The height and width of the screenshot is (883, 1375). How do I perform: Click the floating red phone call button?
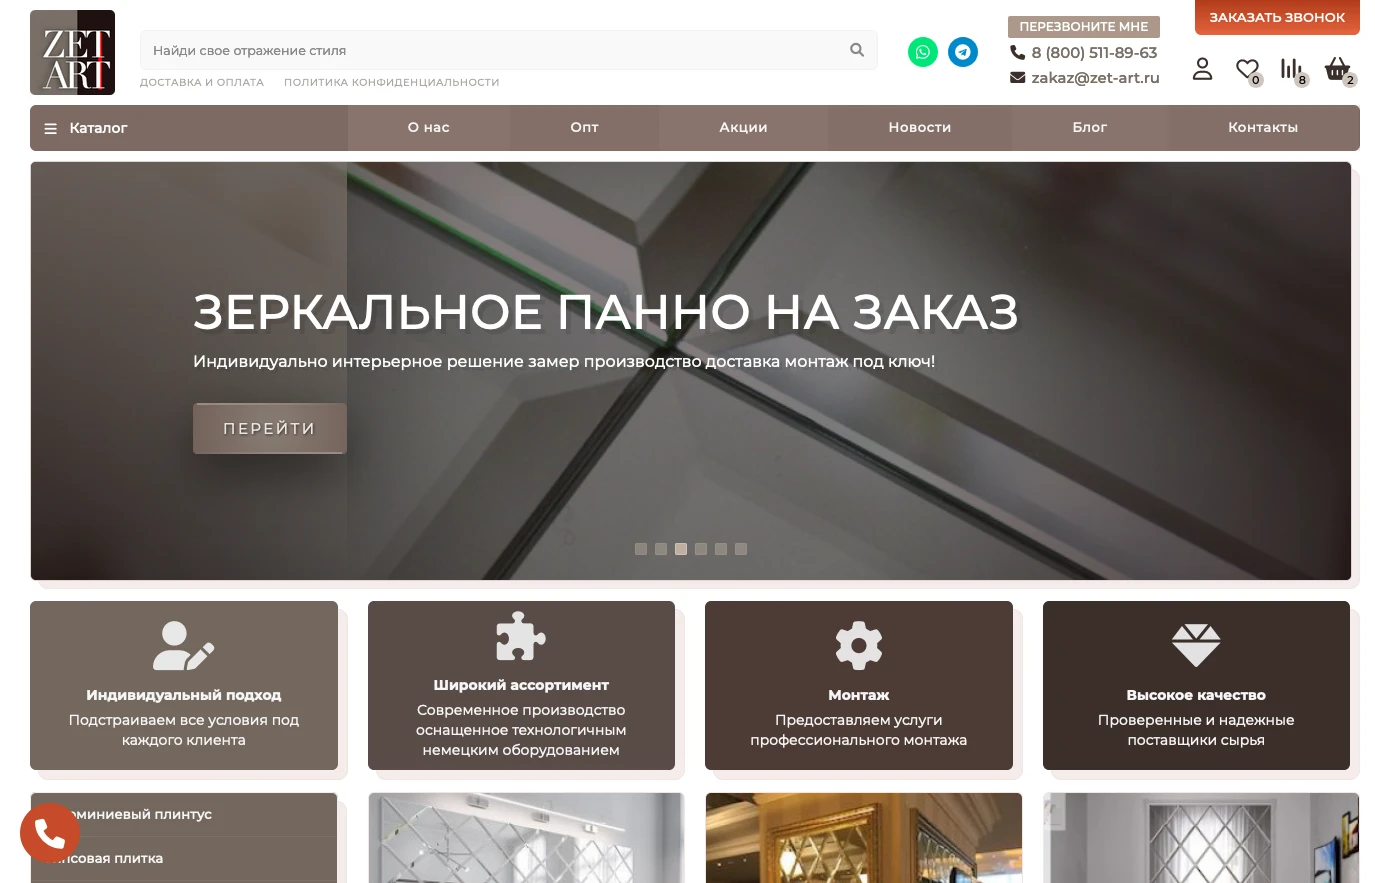pyautogui.click(x=50, y=833)
